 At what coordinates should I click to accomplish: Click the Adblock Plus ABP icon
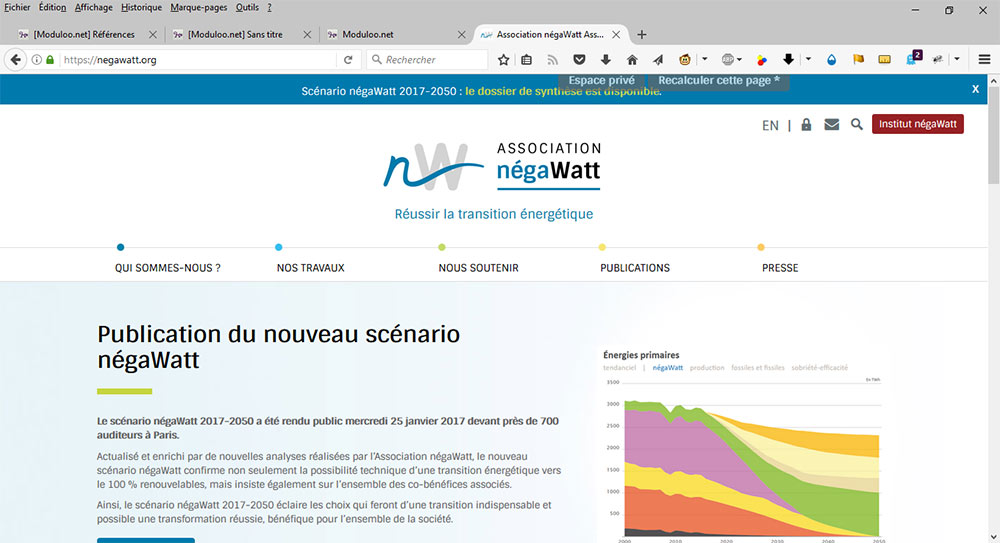pyautogui.click(x=728, y=59)
